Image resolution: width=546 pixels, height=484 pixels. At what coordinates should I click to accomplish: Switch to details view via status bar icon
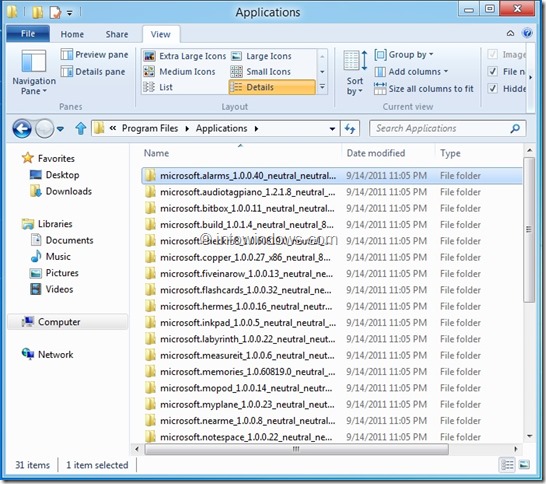coord(507,465)
